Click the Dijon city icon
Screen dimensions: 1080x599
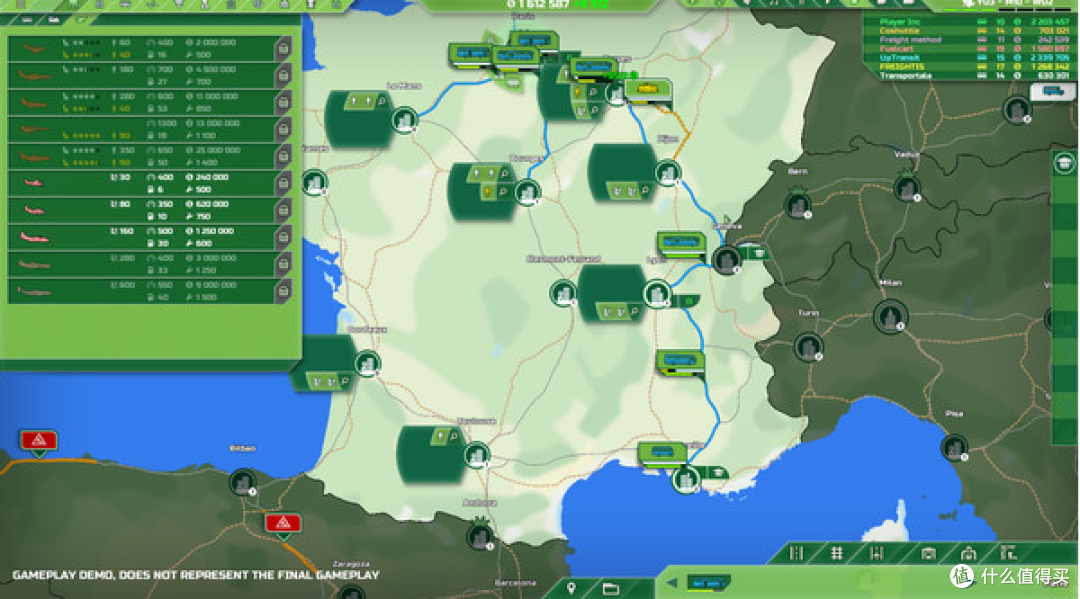click(x=667, y=173)
